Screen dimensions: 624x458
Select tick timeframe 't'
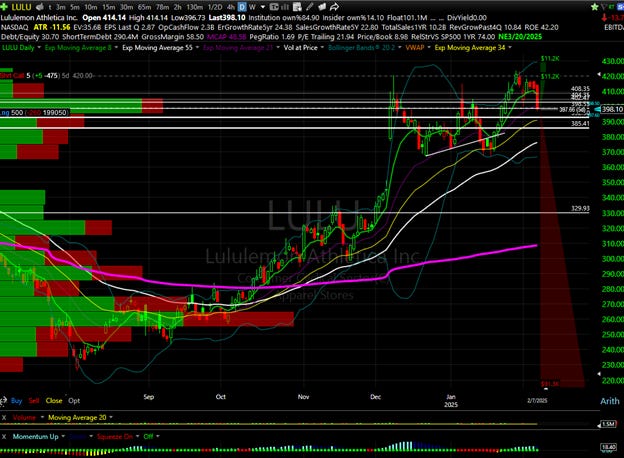coord(50,7)
